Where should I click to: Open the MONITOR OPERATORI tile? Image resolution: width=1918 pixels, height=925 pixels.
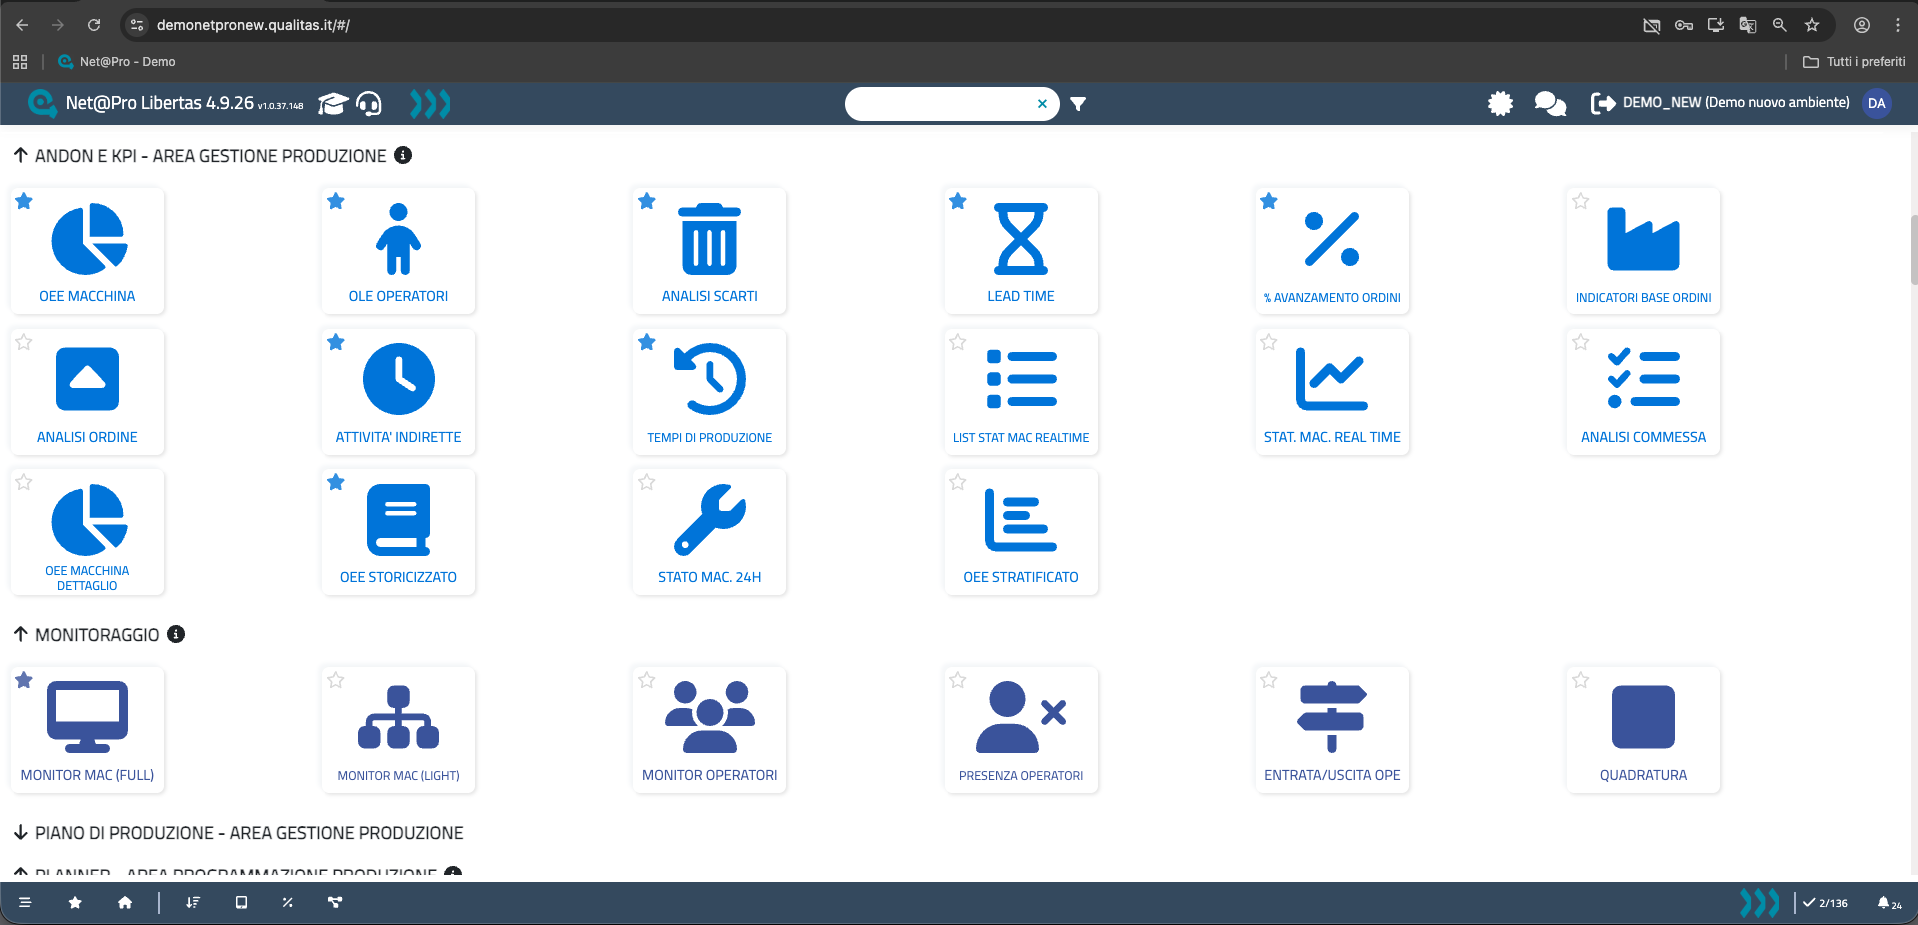coord(710,730)
